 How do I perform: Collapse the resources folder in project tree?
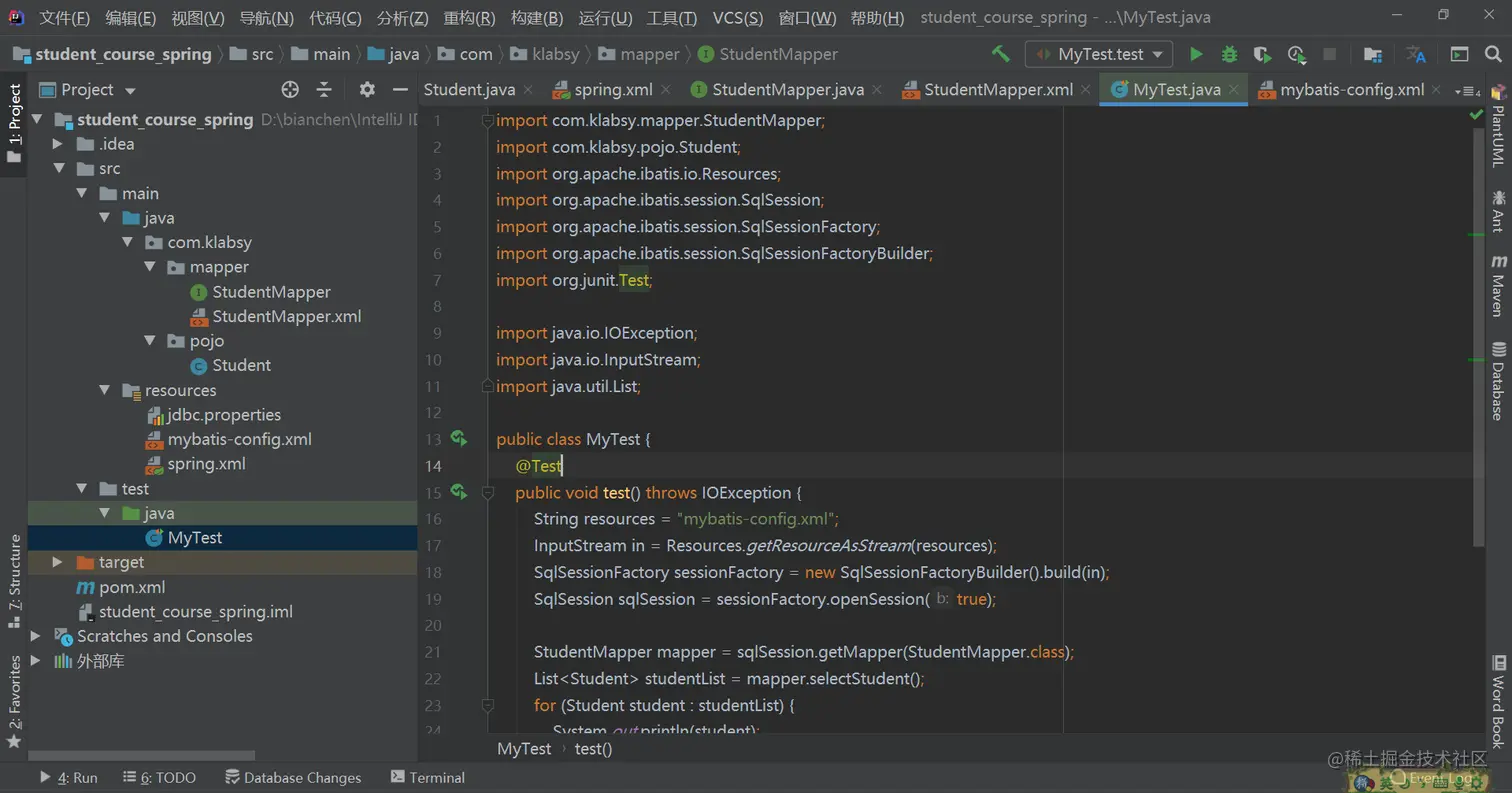pyautogui.click(x=104, y=390)
